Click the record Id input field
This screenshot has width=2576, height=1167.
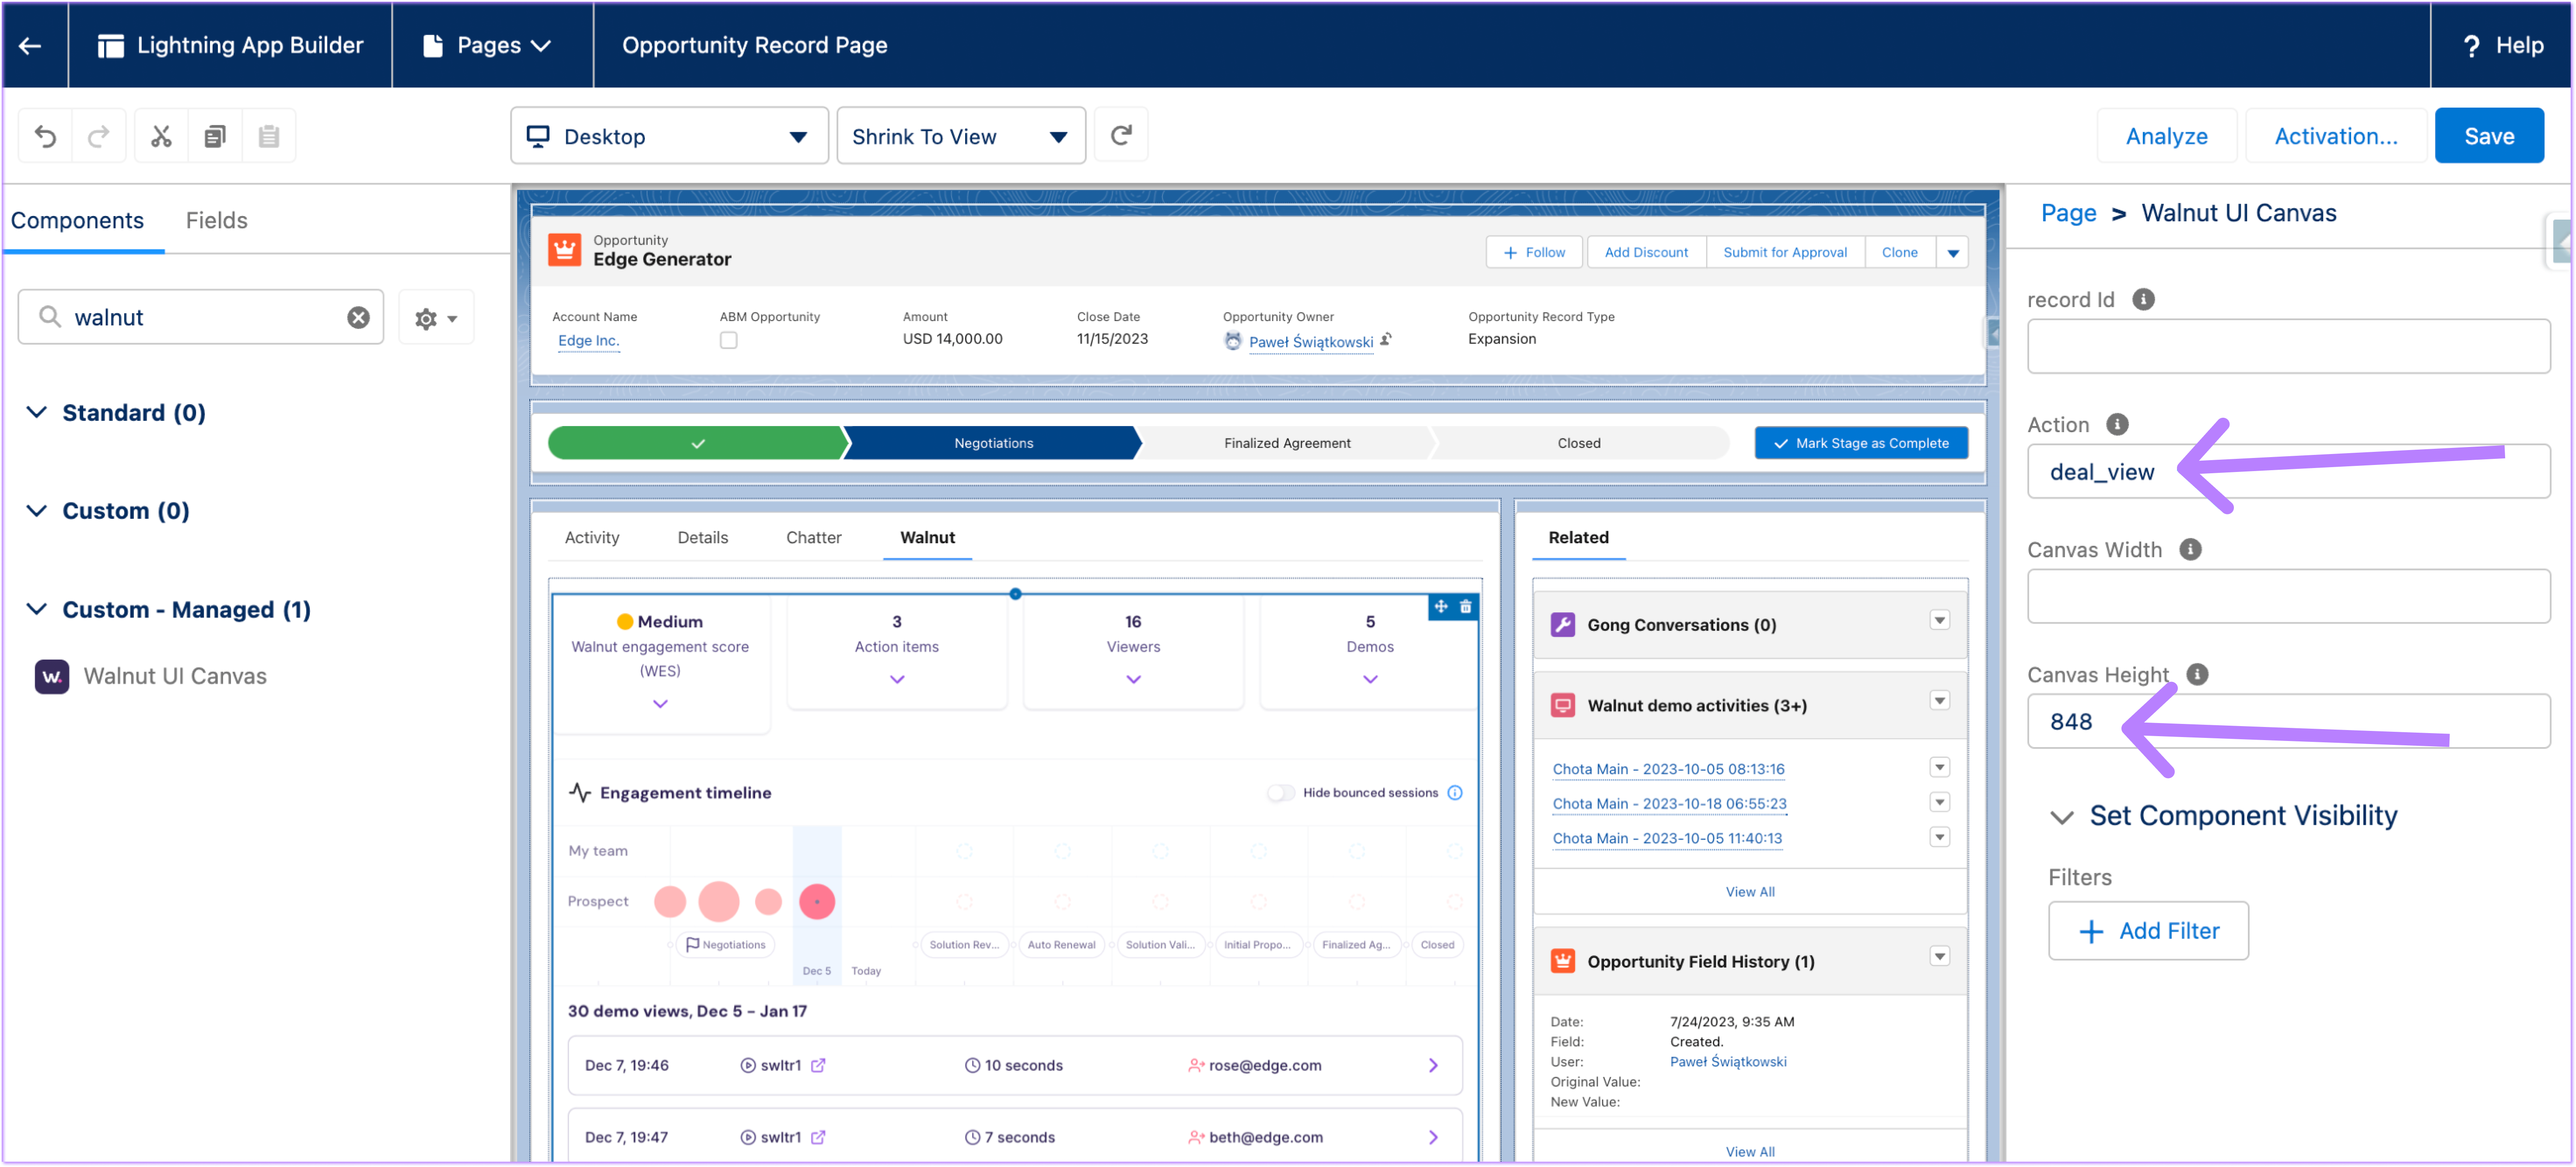pyautogui.click(x=2288, y=347)
